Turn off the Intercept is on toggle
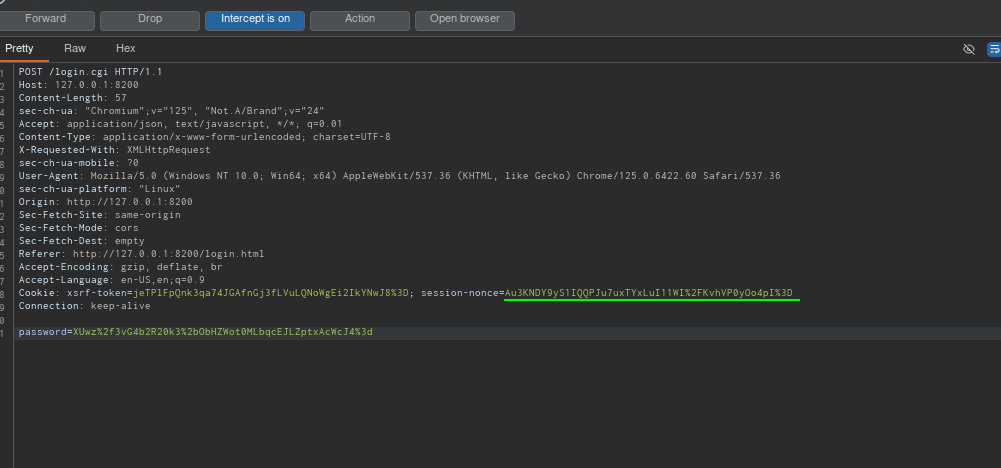This screenshot has width=1001, height=468. [254, 19]
